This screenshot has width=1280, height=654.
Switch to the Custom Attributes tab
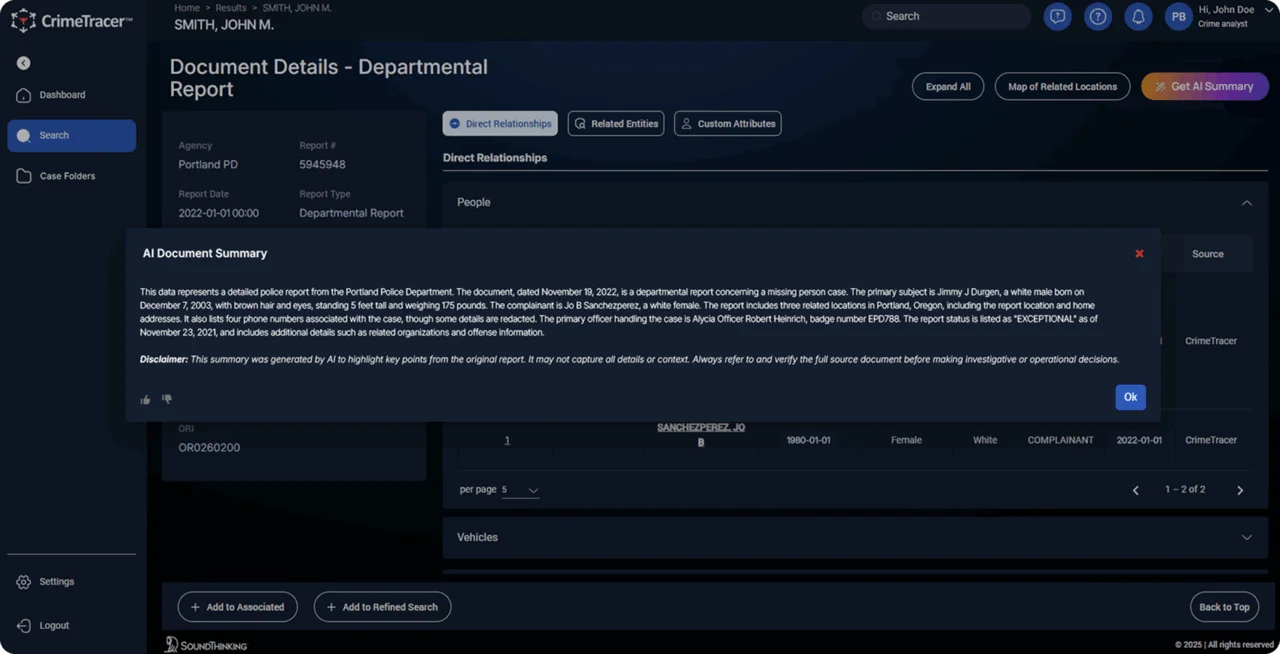(x=728, y=124)
